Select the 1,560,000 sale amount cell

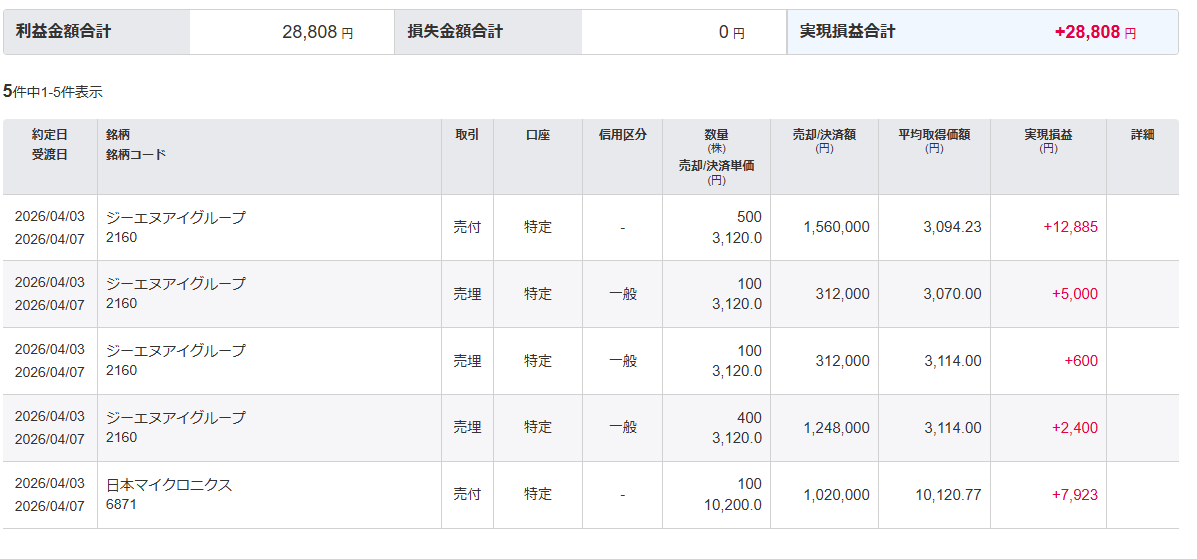click(836, 227)
